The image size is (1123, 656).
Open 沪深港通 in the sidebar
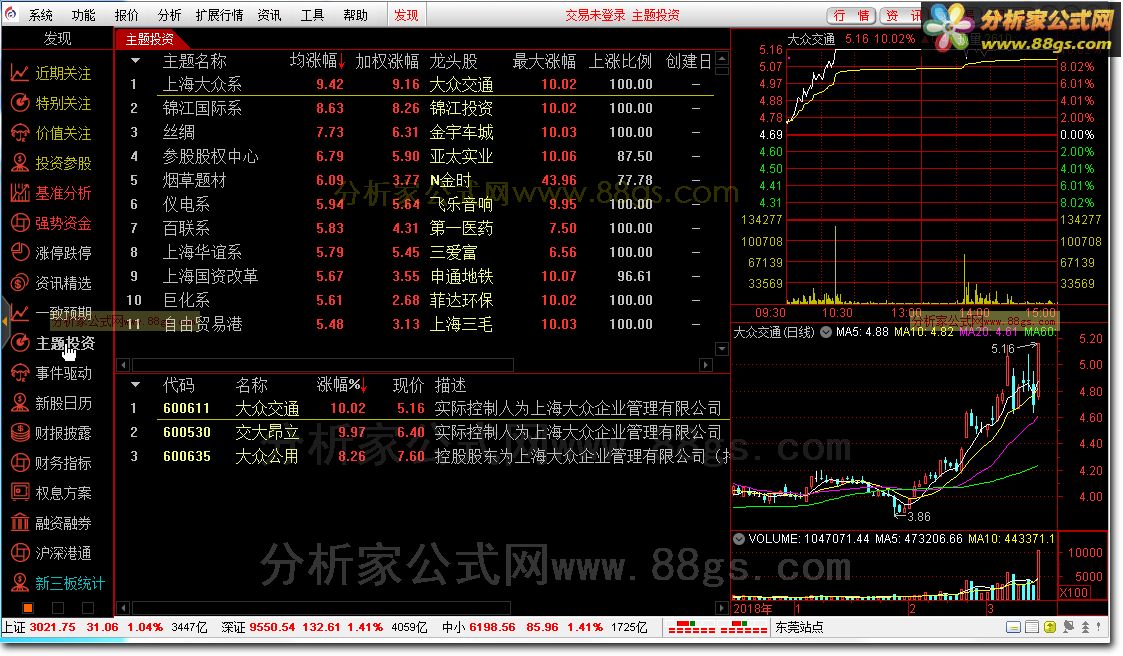point(52,553)
